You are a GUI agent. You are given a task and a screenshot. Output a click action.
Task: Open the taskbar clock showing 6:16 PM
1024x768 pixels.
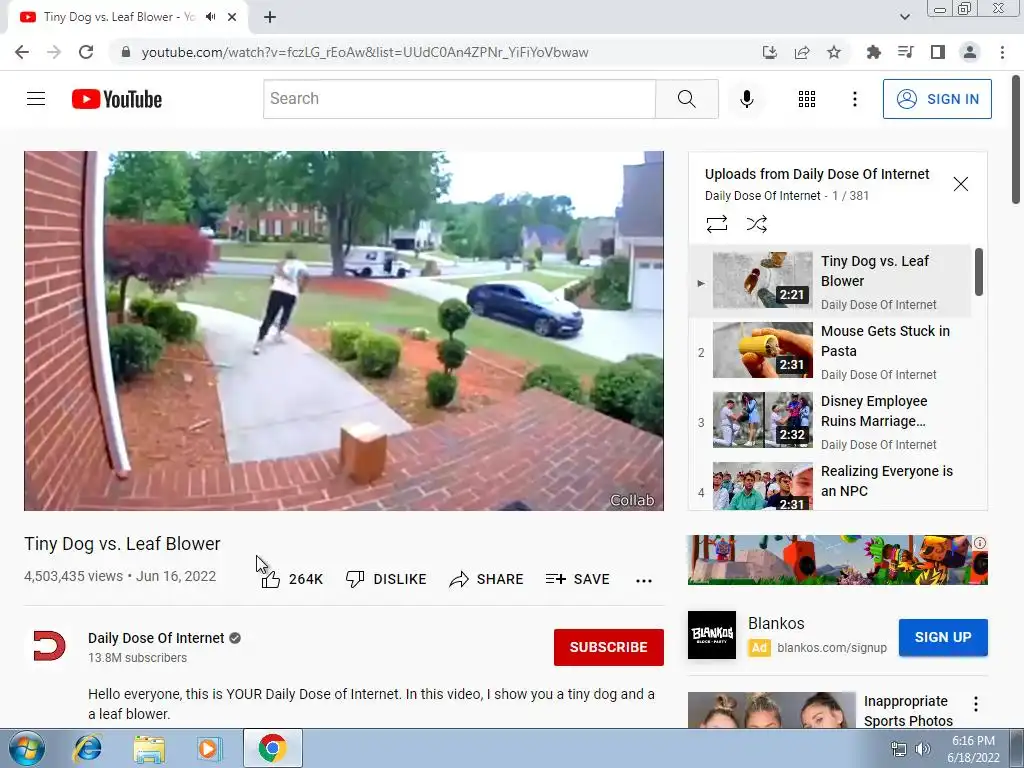[x=973, y=749]
